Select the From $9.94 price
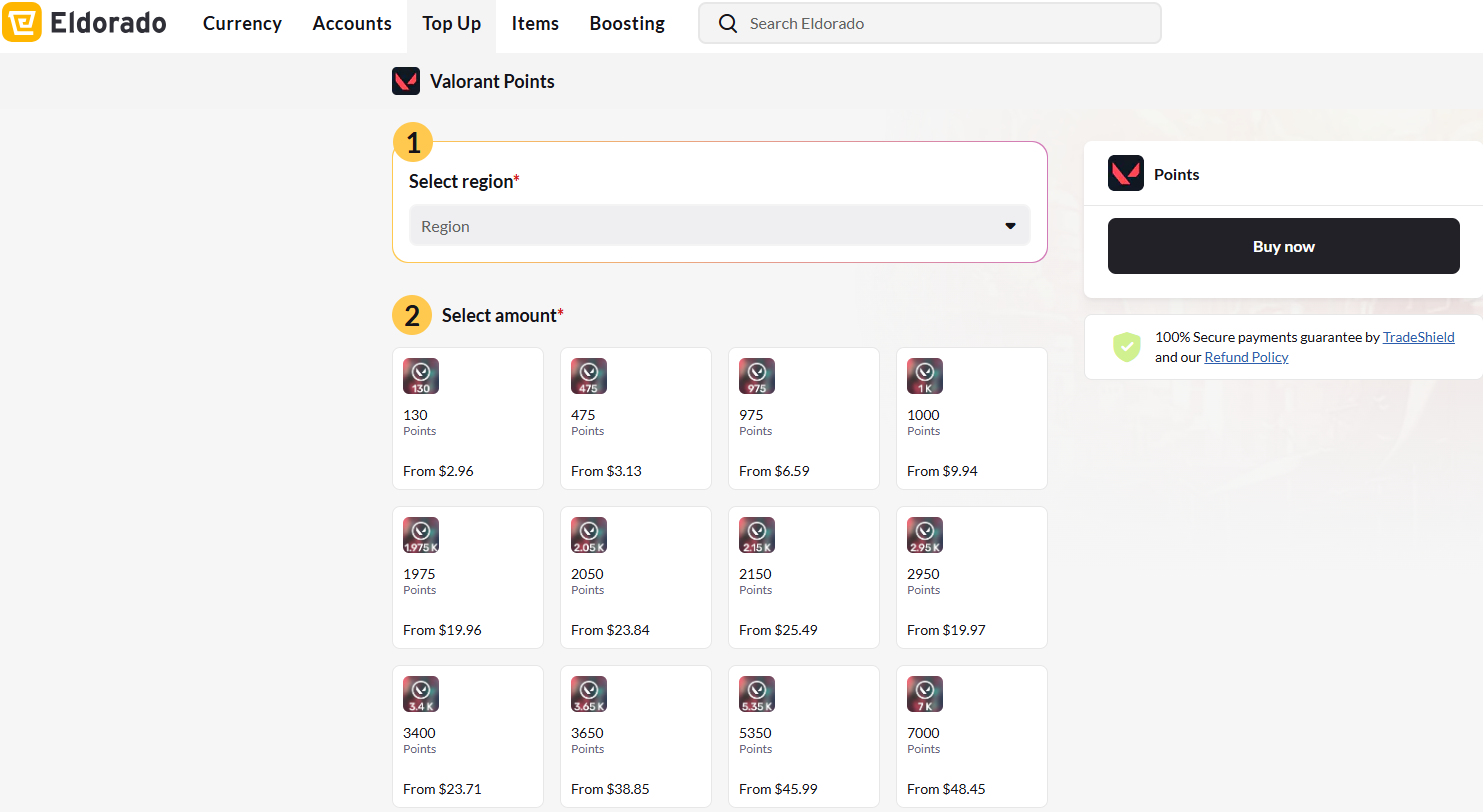 pyautogui.click(x=942, y=471)
